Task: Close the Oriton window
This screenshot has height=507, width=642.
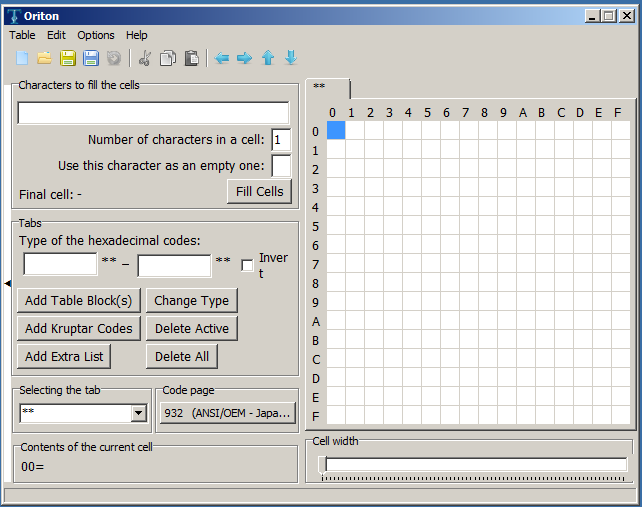Action: tap(627, 16)
